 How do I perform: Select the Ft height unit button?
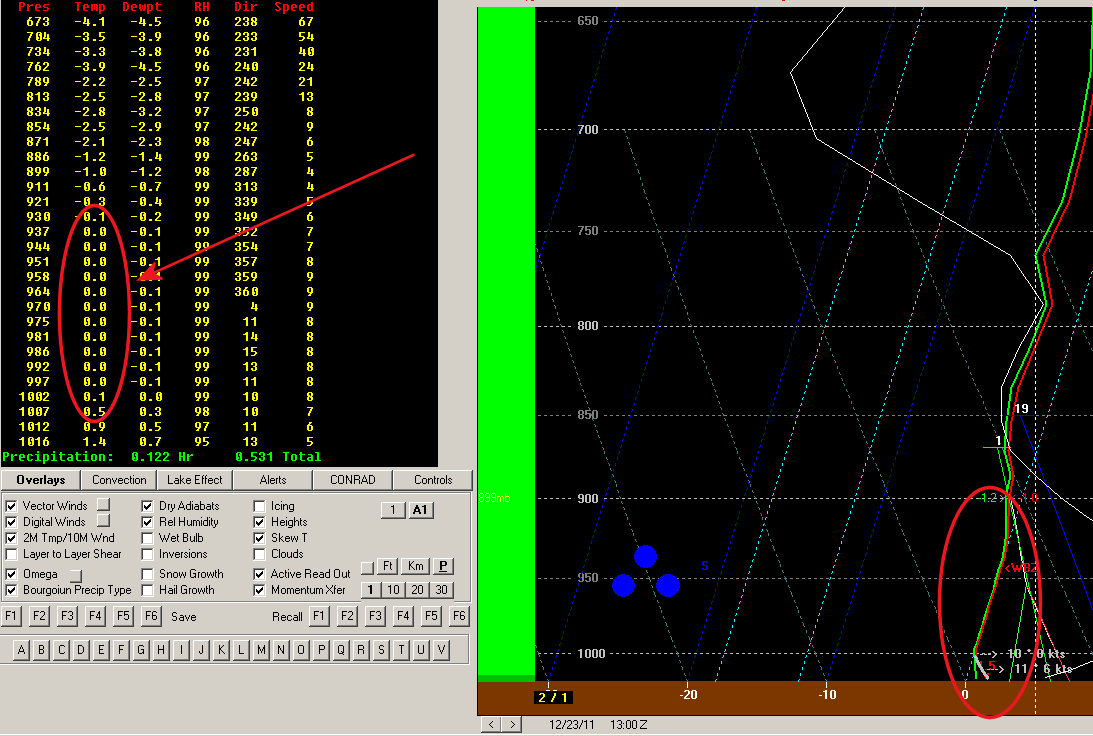tap(388, 566)
